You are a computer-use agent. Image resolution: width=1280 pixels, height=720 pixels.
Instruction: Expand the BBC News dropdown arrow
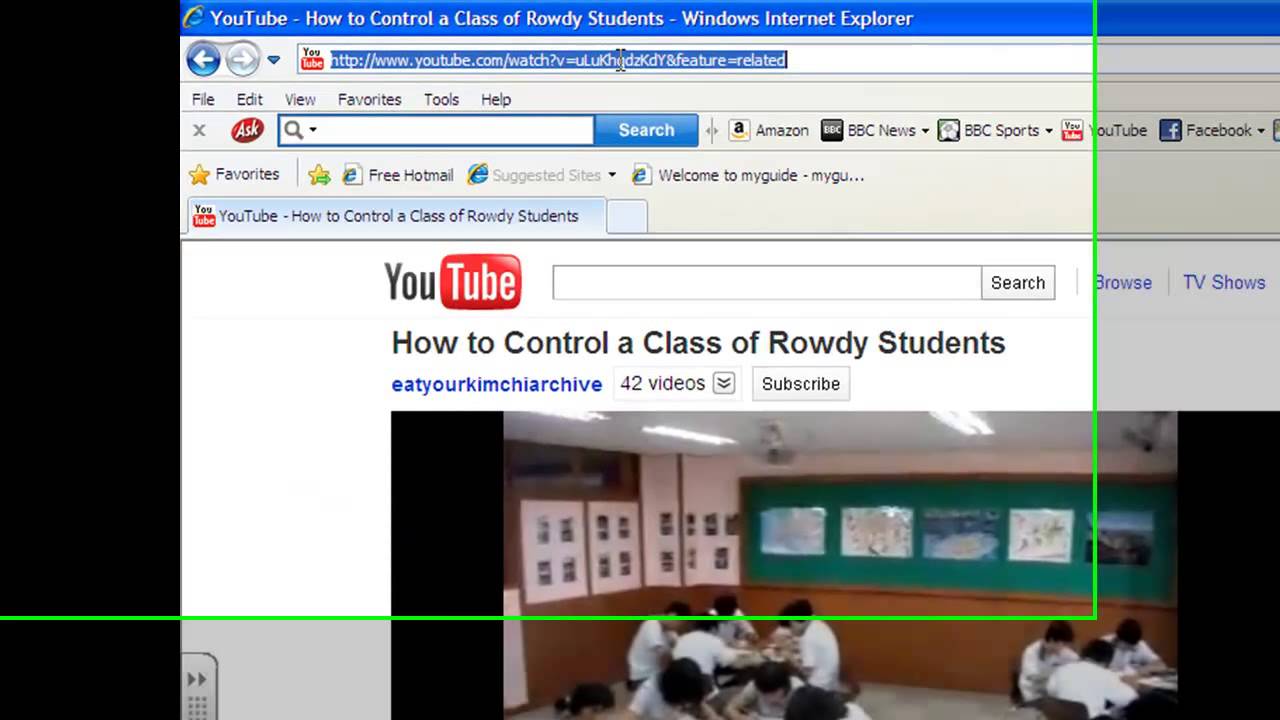[925, 131]
